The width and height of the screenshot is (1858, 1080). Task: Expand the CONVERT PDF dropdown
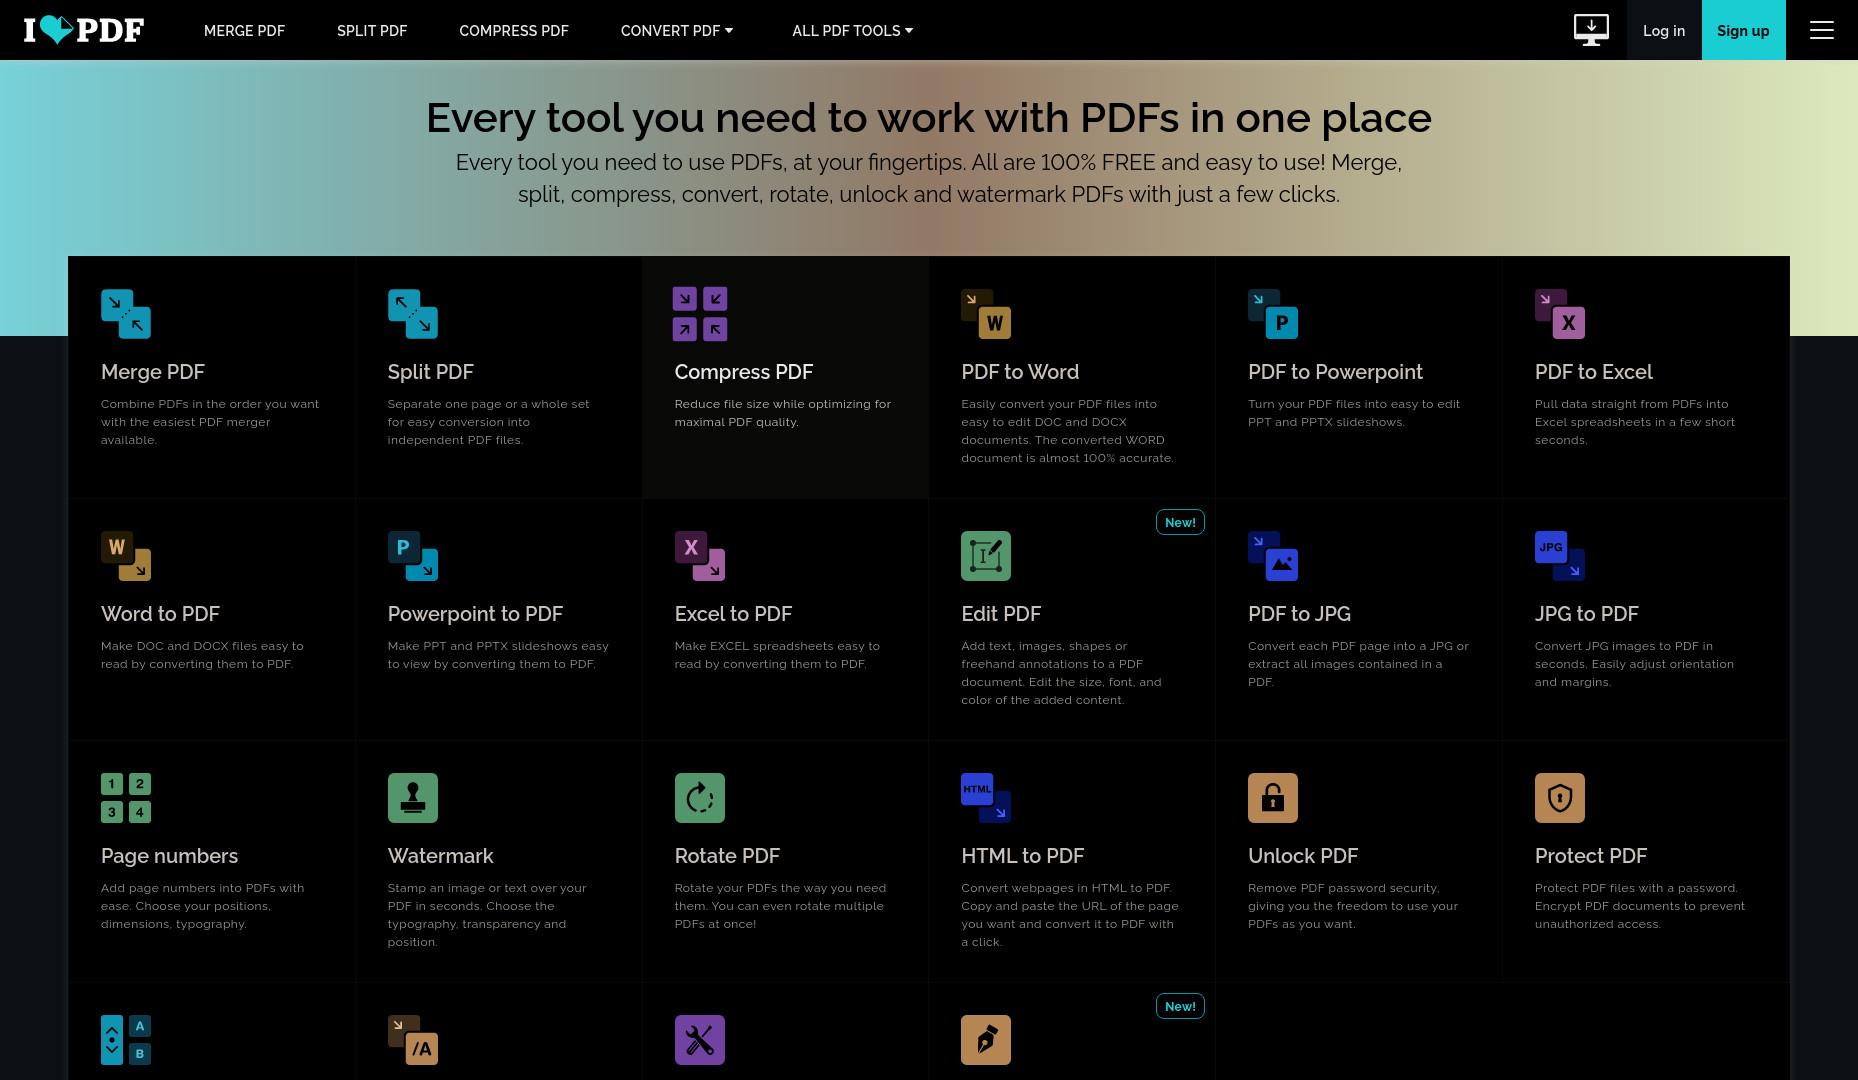pos(677,31)
